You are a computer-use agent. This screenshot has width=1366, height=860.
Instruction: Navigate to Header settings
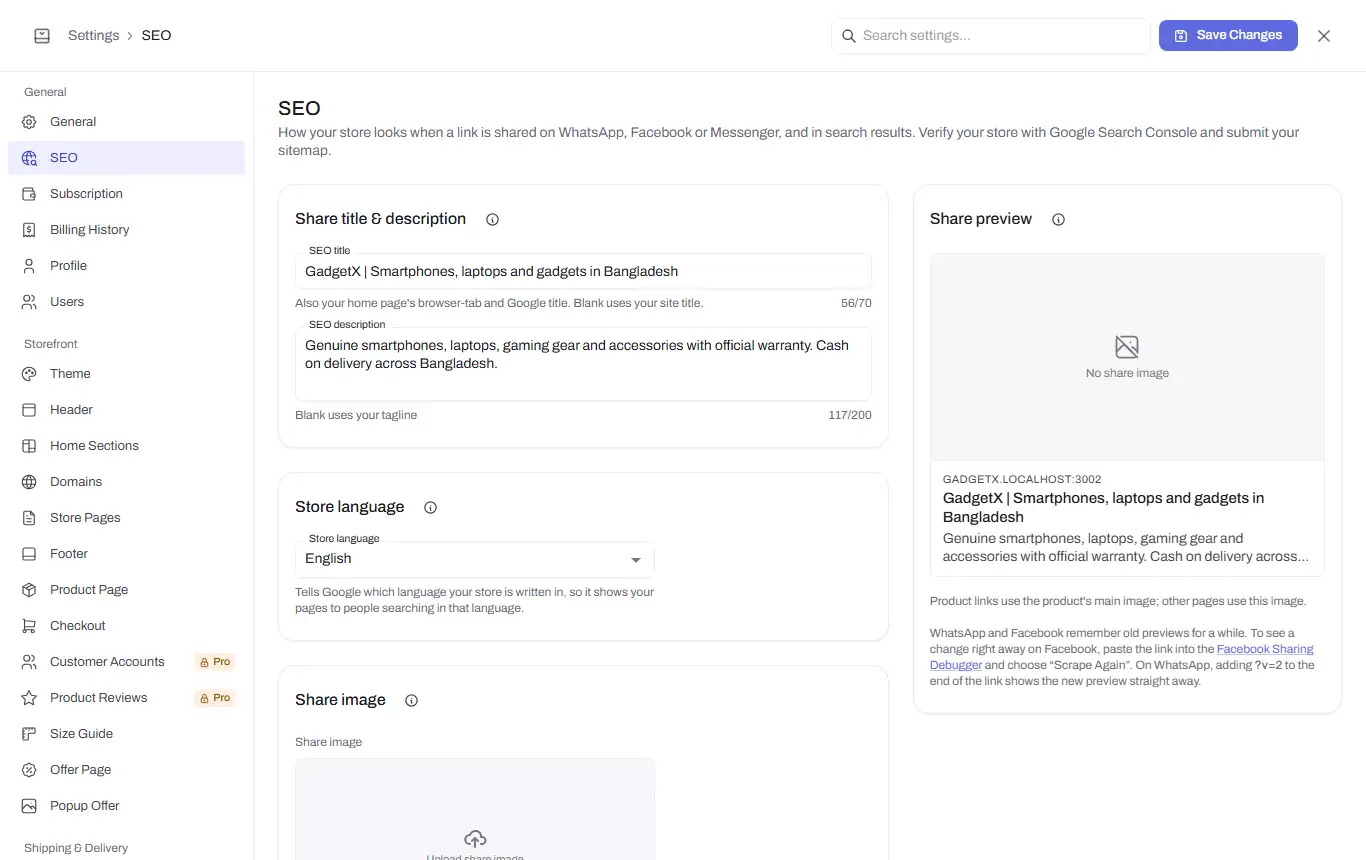(x=126, y=410)
